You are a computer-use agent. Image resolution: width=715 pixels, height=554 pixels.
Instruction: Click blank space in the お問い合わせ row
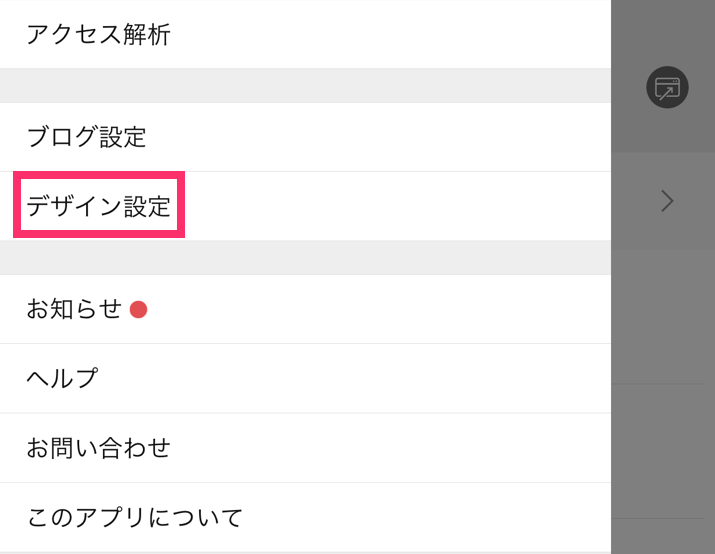coord(388,448)
